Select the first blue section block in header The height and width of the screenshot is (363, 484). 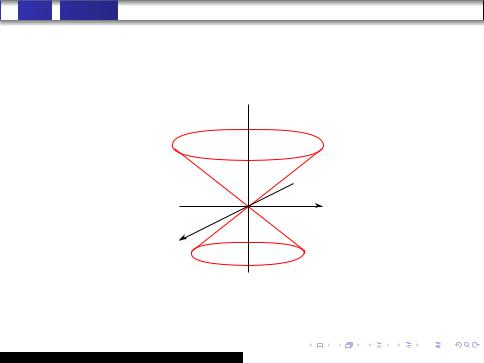tap(35, 10)
